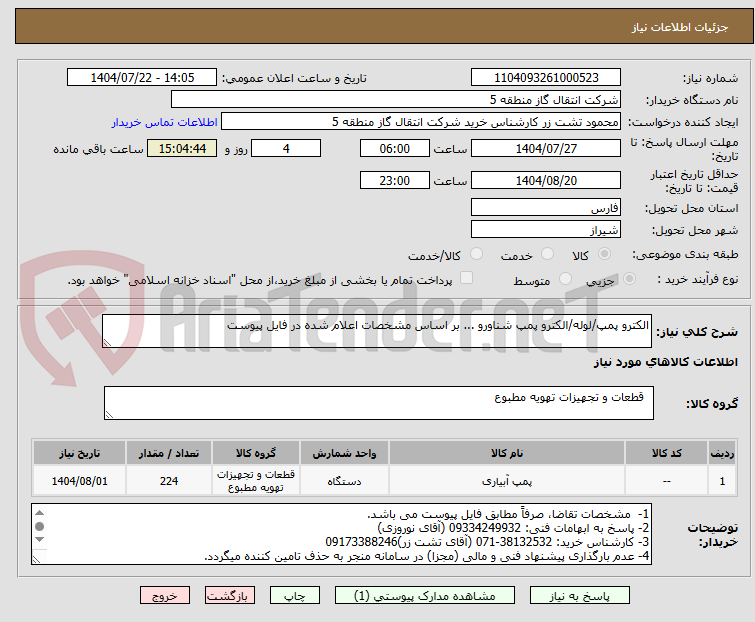
Task: Click the page title جزئیات اطلاعات نیاز
Action: point(680,27)
